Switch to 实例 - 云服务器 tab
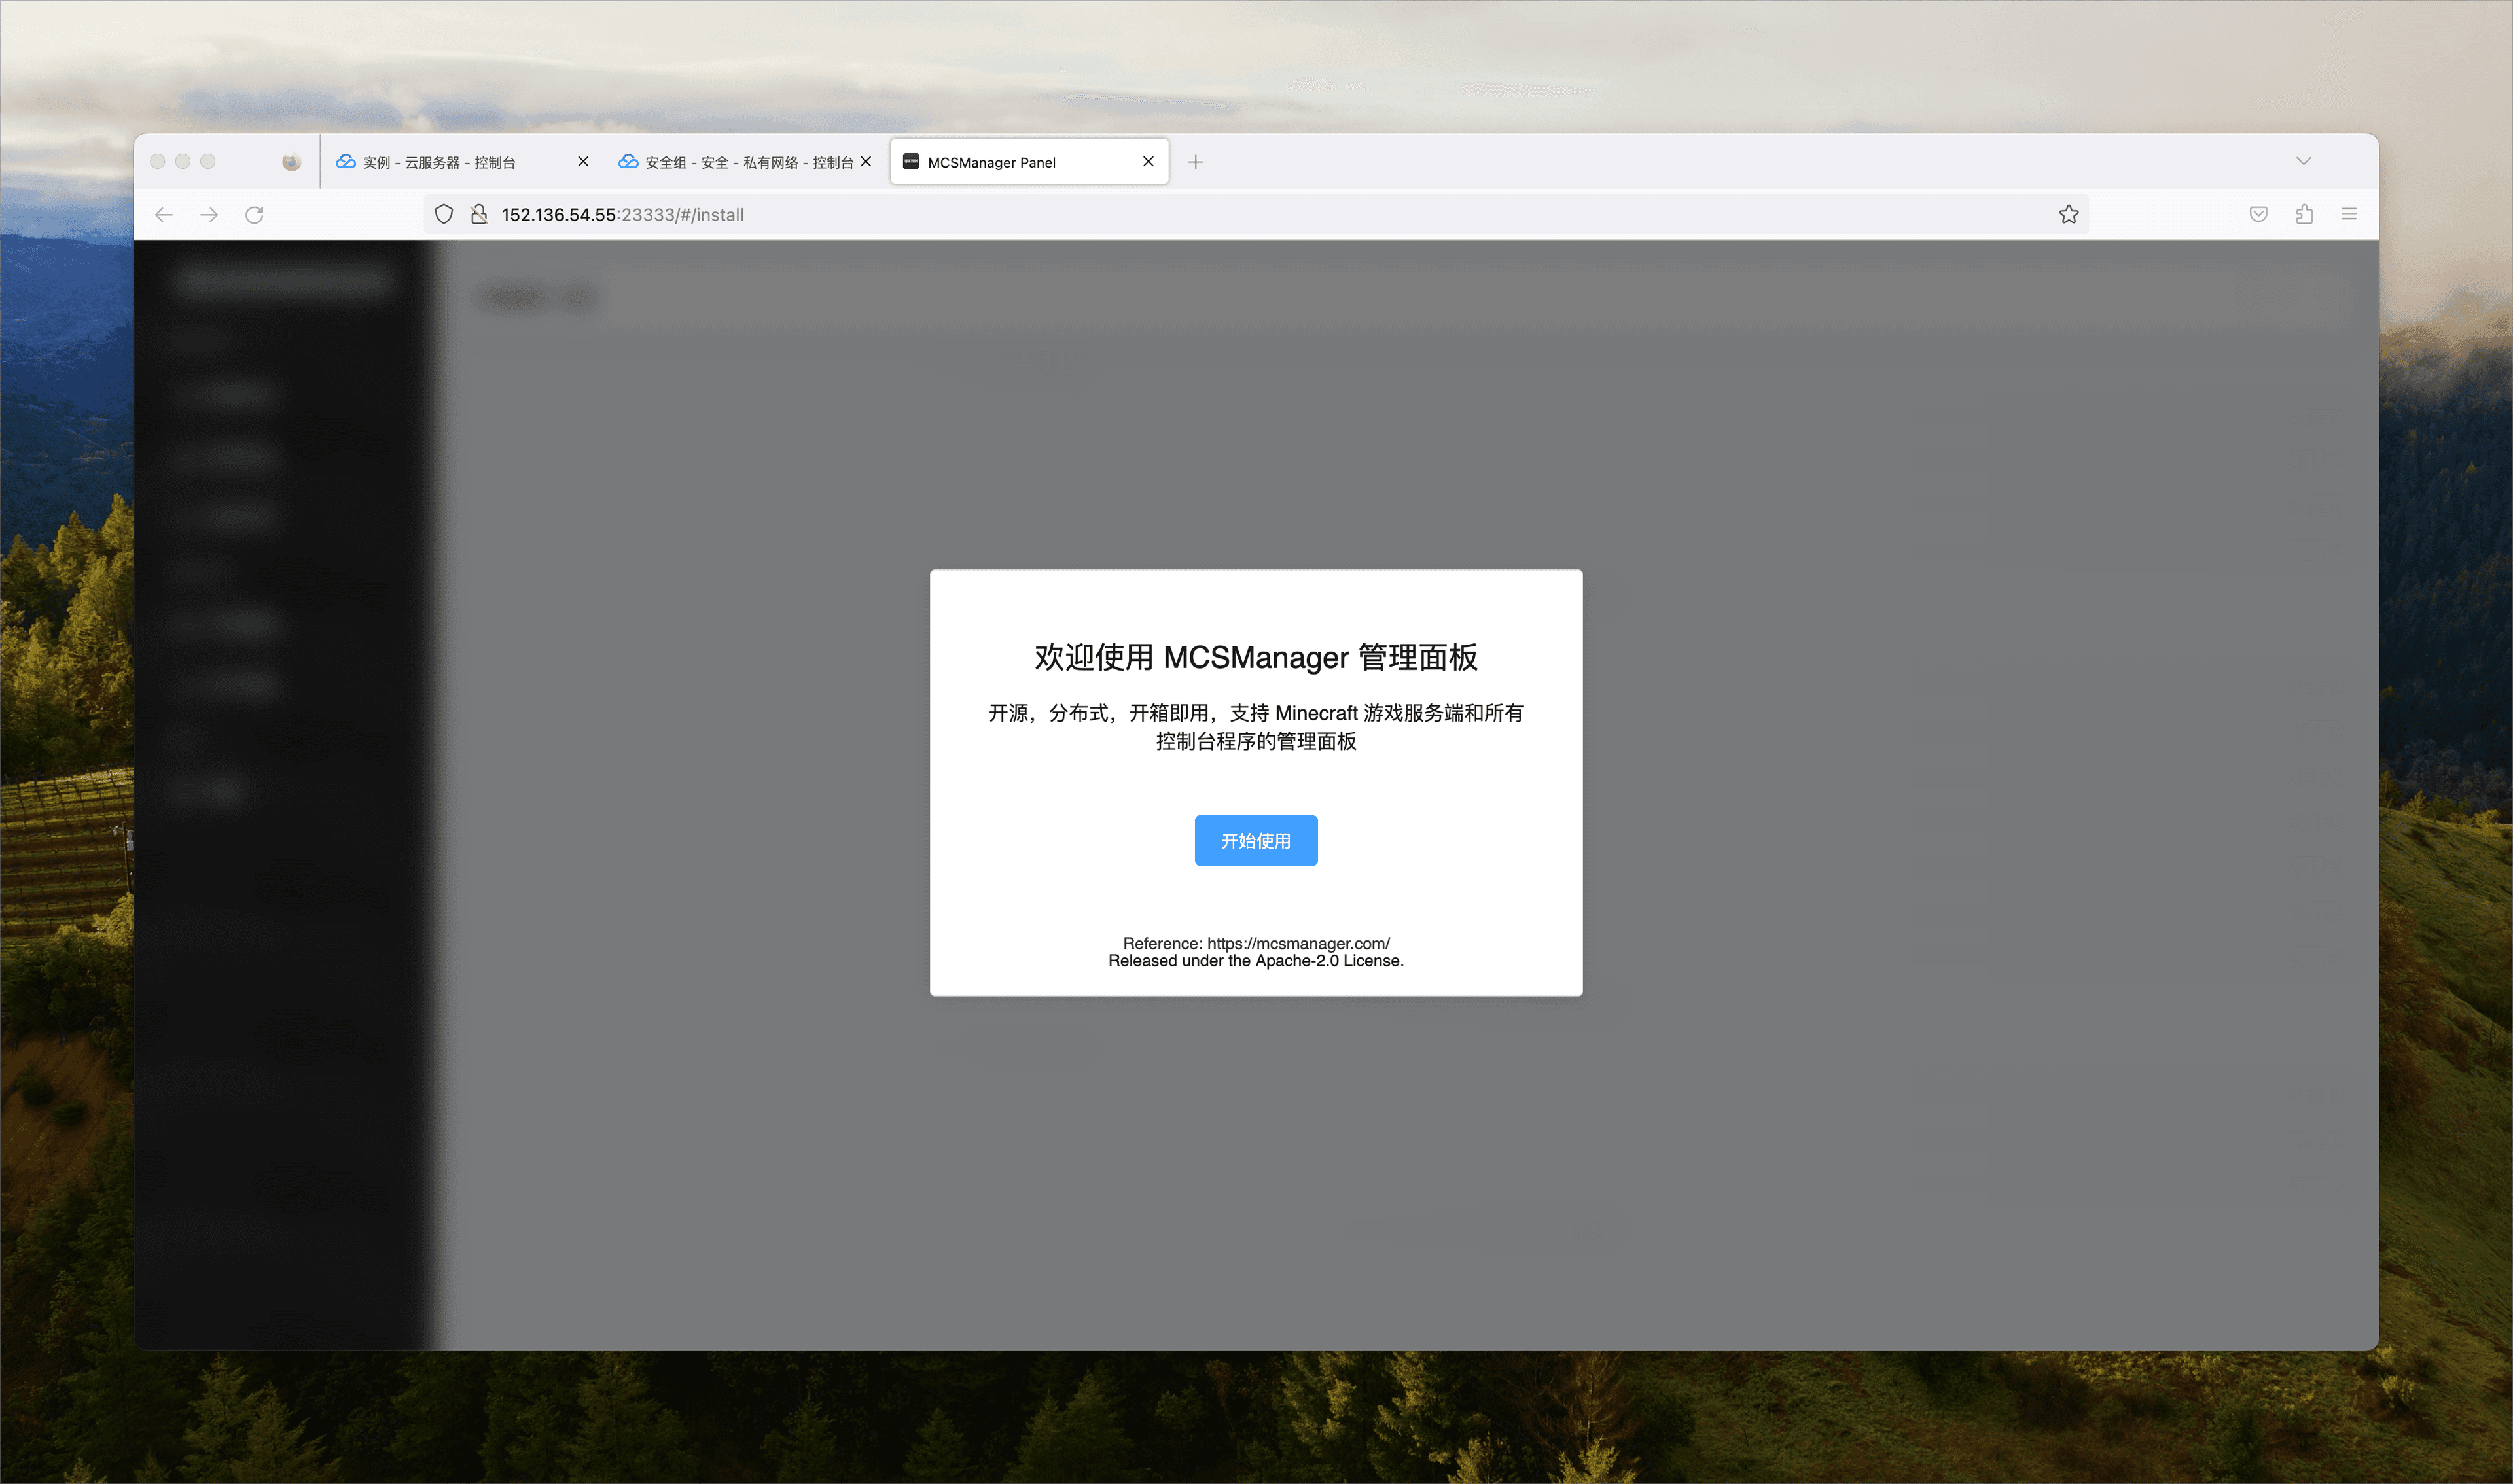The height and width of the screenshot is (1484, 2513). click(x=440, y=162)
